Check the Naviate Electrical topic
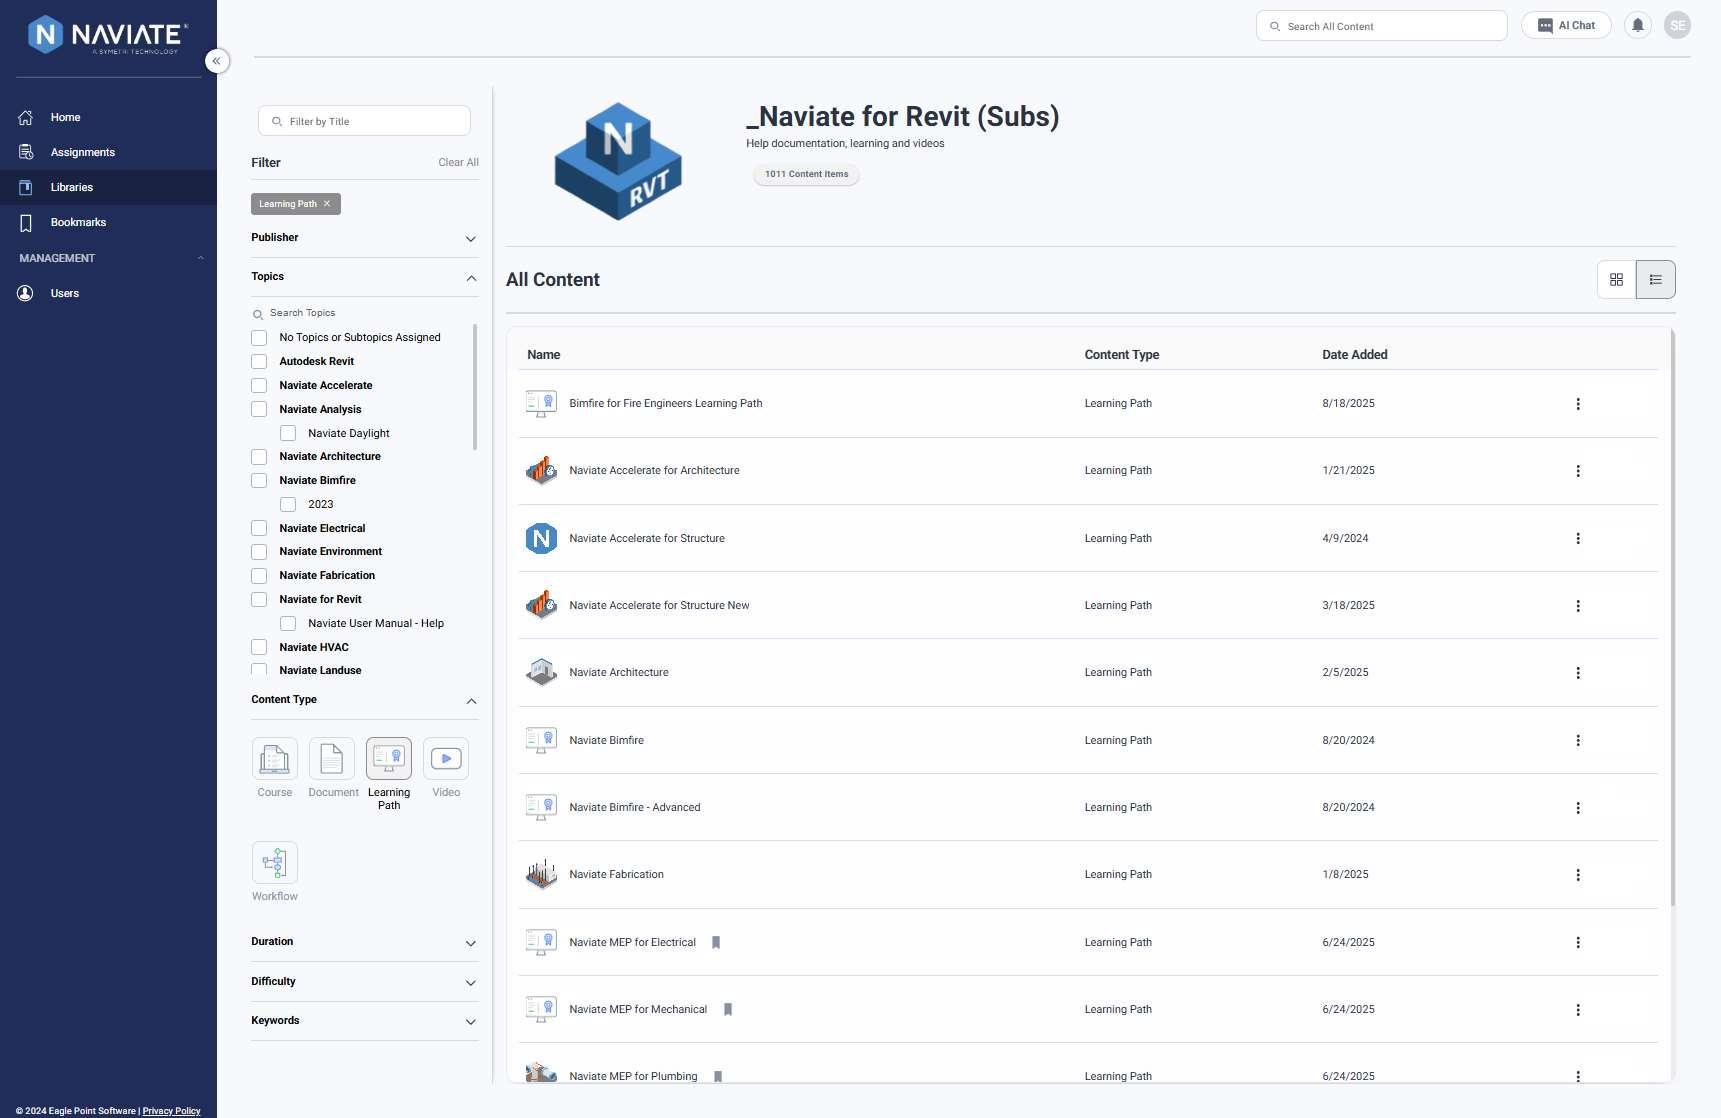 click(x=259, y=528)
